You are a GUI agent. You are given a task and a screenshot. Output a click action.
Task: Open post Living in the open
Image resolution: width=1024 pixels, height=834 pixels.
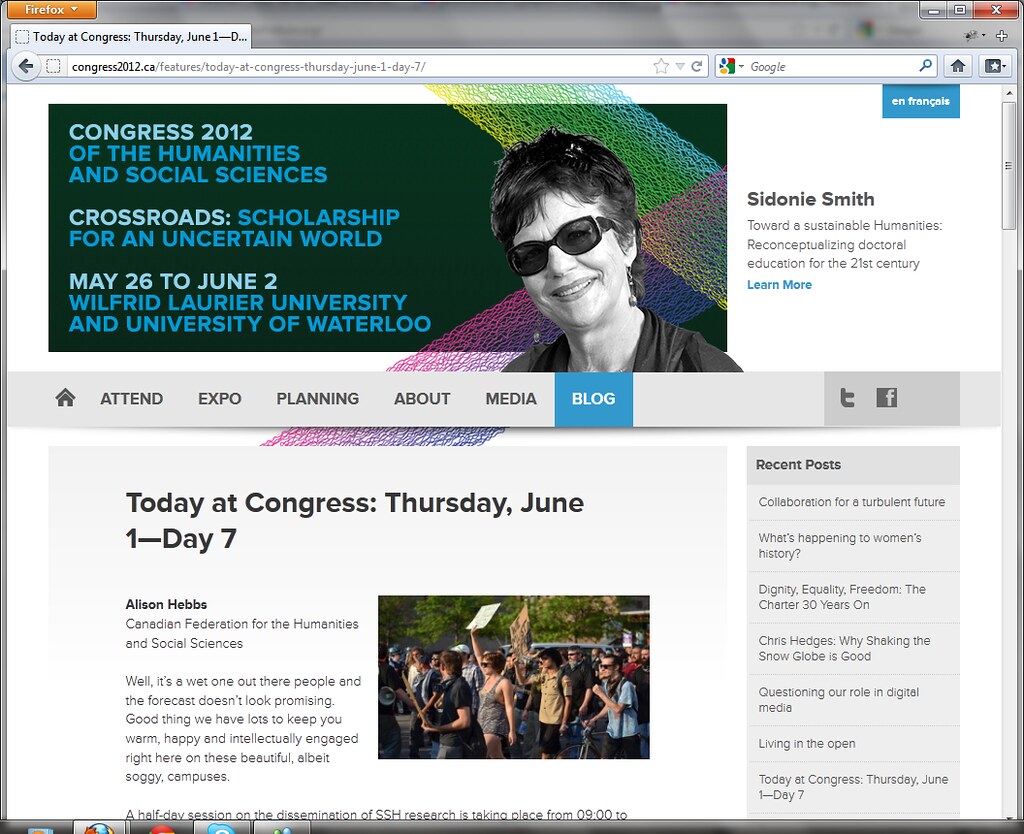807,744
